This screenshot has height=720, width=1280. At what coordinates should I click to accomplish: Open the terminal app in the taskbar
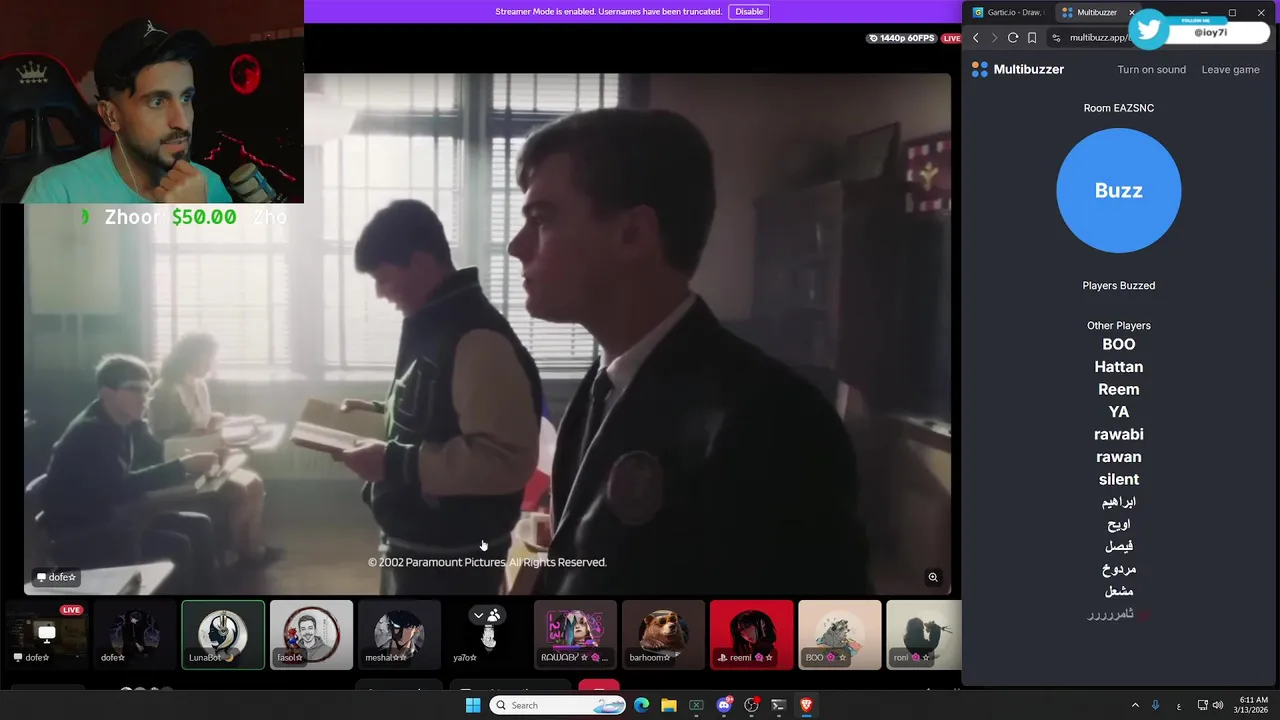point(778,705)
